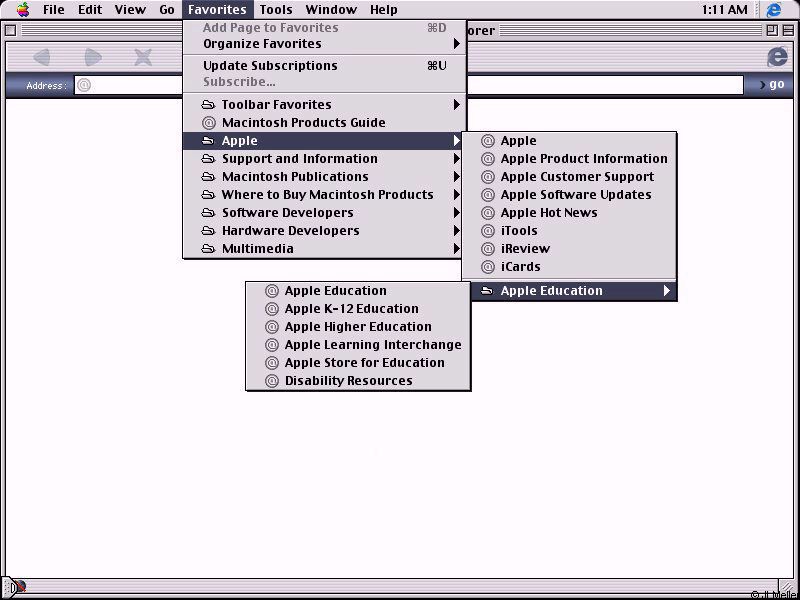Click the @ icon beside Apple K-12 Education
Viewport: 800px width, 600px height.
click(272, 309)
